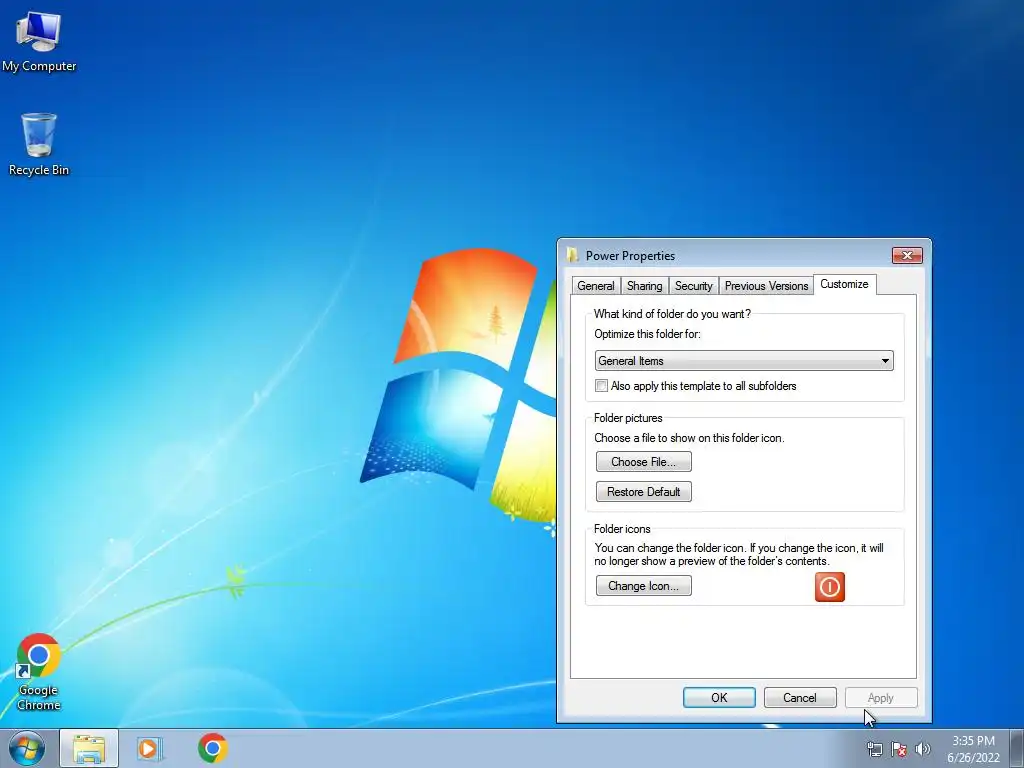1024x768 pixels.
Task: Click the 'Folder pictures' group label
Action: click(x=628, y=418)
